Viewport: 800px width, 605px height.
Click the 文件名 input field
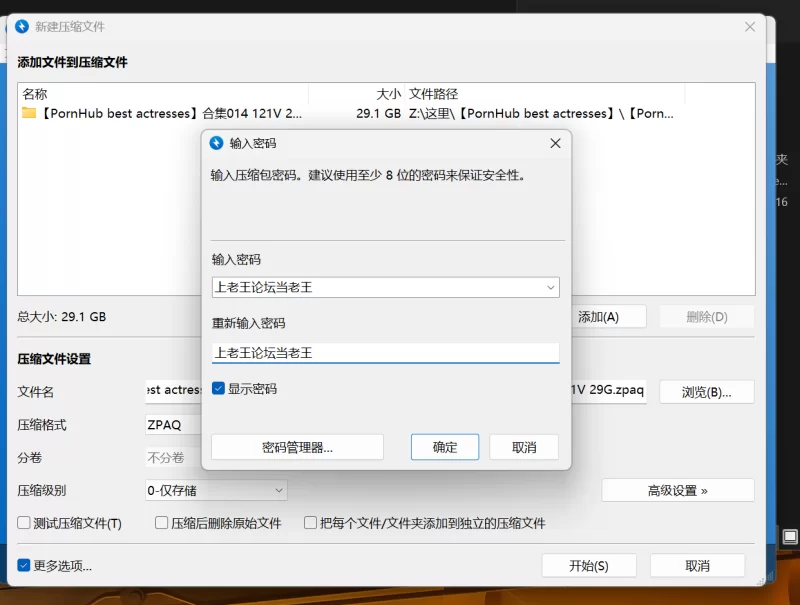point(173,391)
